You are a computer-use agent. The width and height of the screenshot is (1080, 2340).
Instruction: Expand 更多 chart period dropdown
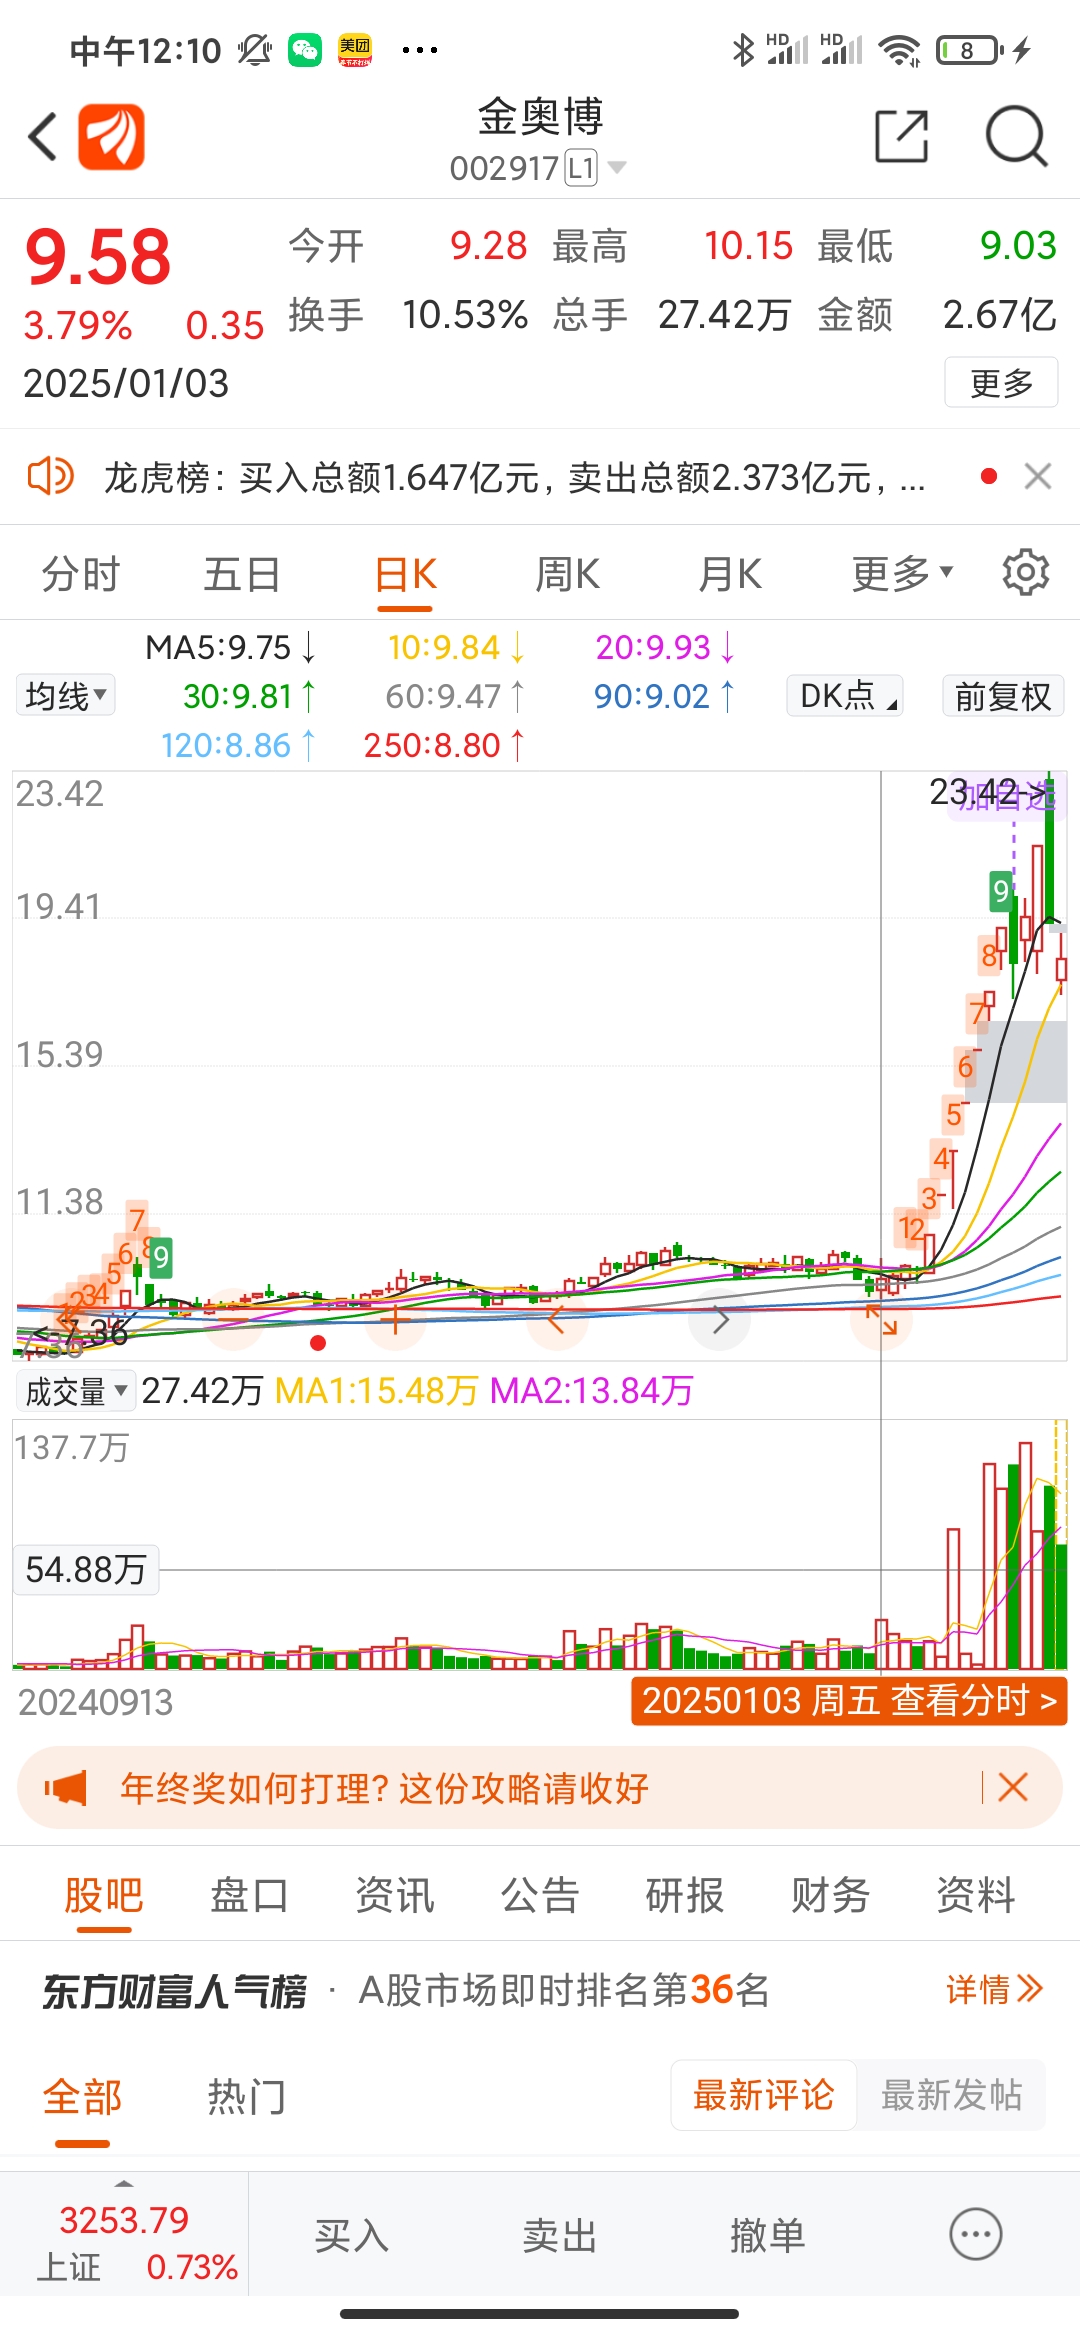coord(902,574)
